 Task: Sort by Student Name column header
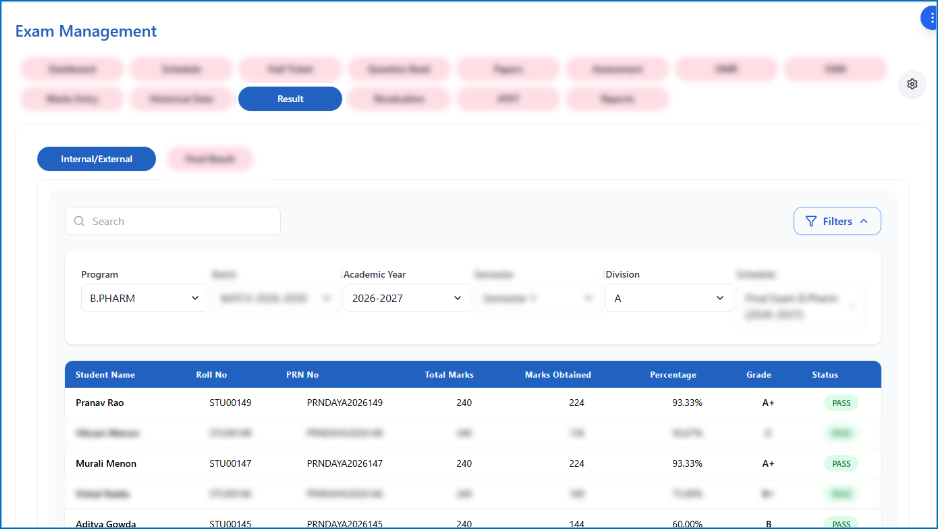(x=105, y=374)
